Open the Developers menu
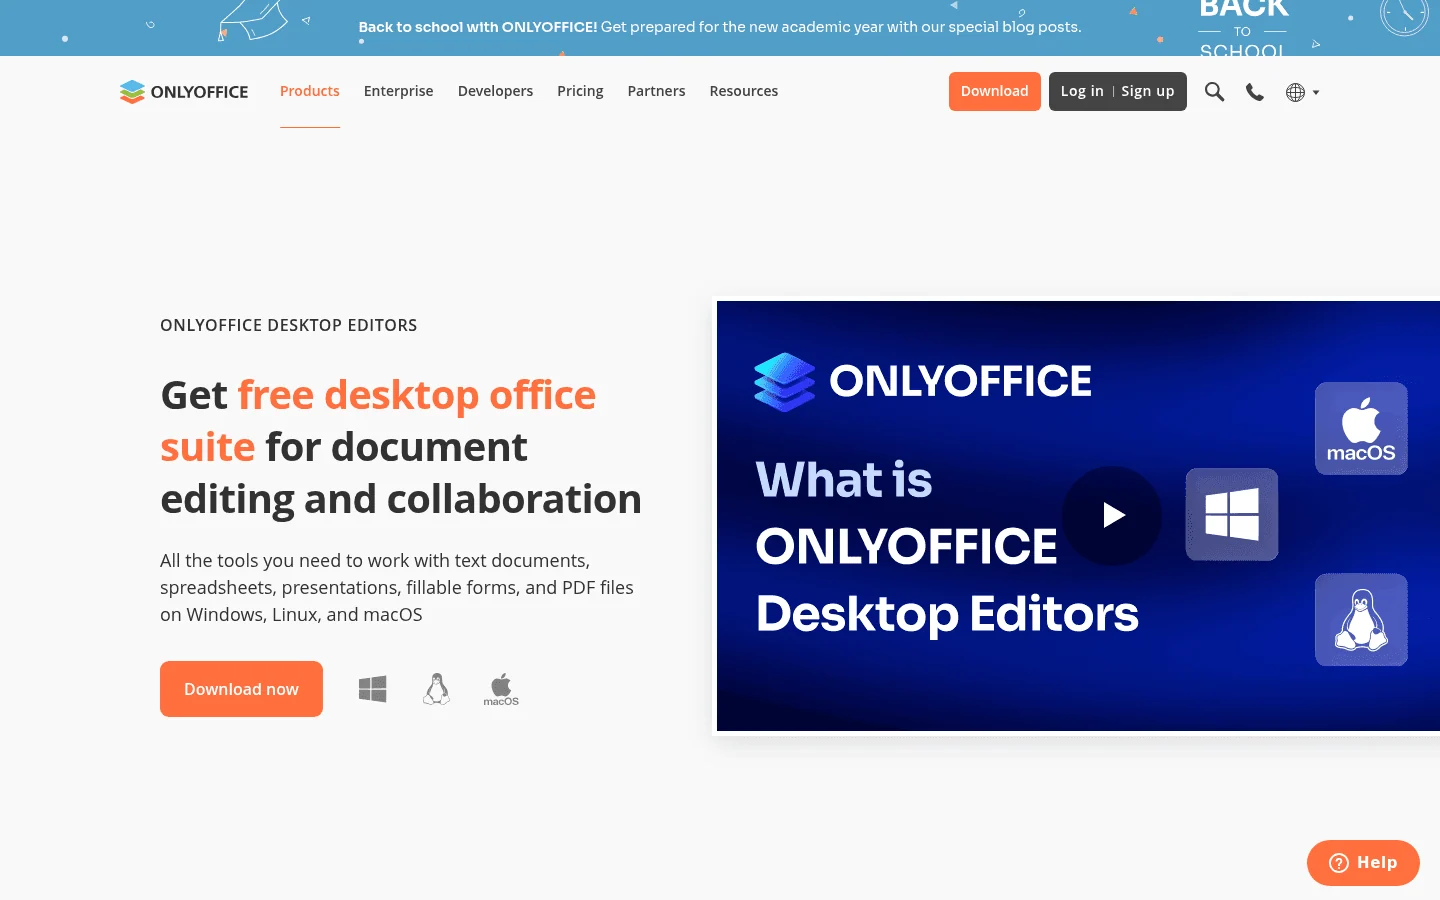Image resolution: width=1440 pixels, height=900 pixels. [495, 91]
